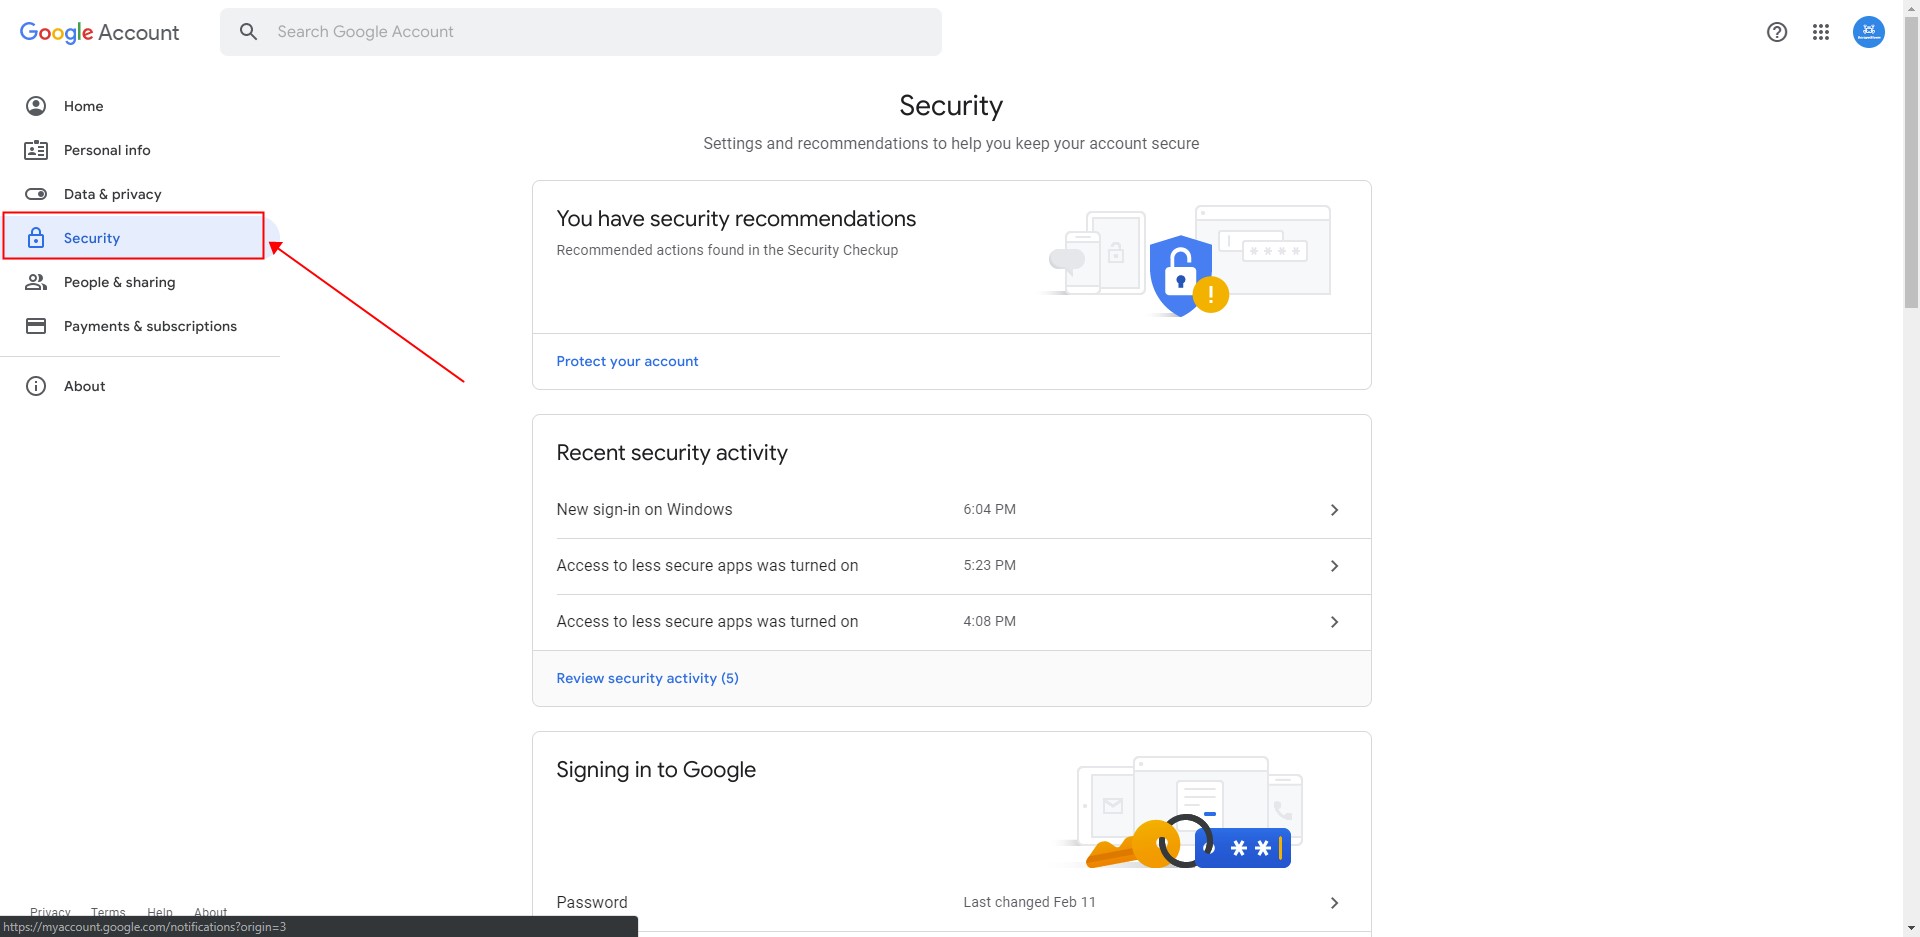Click the Security lock icon in sidebar
1920x937 pixels.
click(x=36, y=238)
